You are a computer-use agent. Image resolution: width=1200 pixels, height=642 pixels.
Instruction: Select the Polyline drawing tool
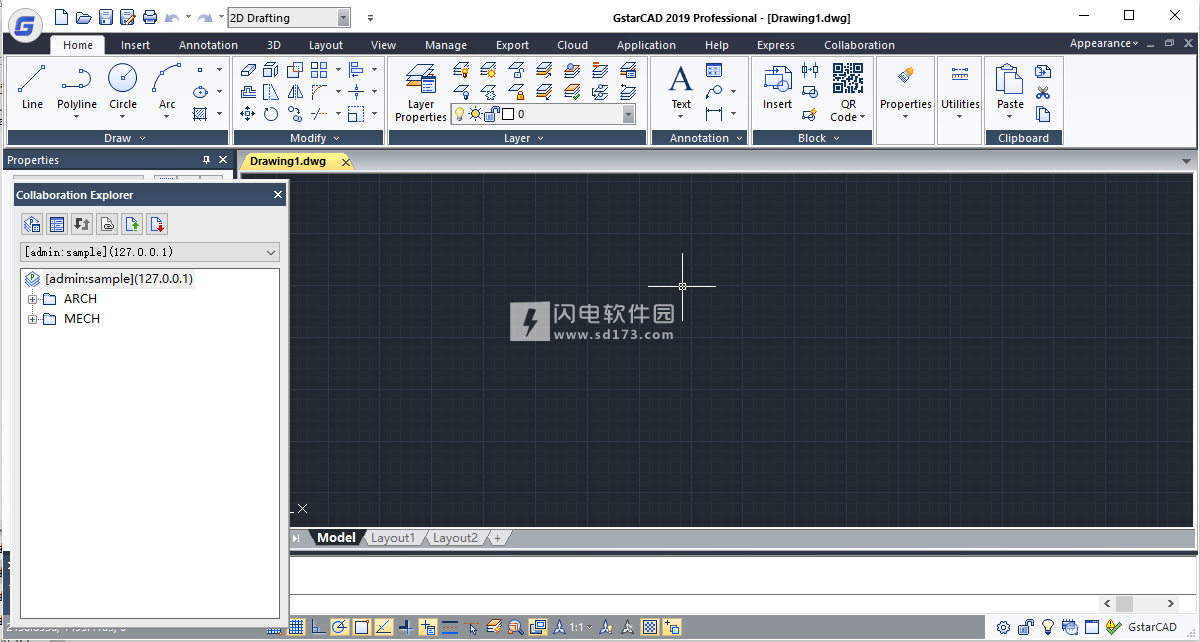(x=77, y=87)
